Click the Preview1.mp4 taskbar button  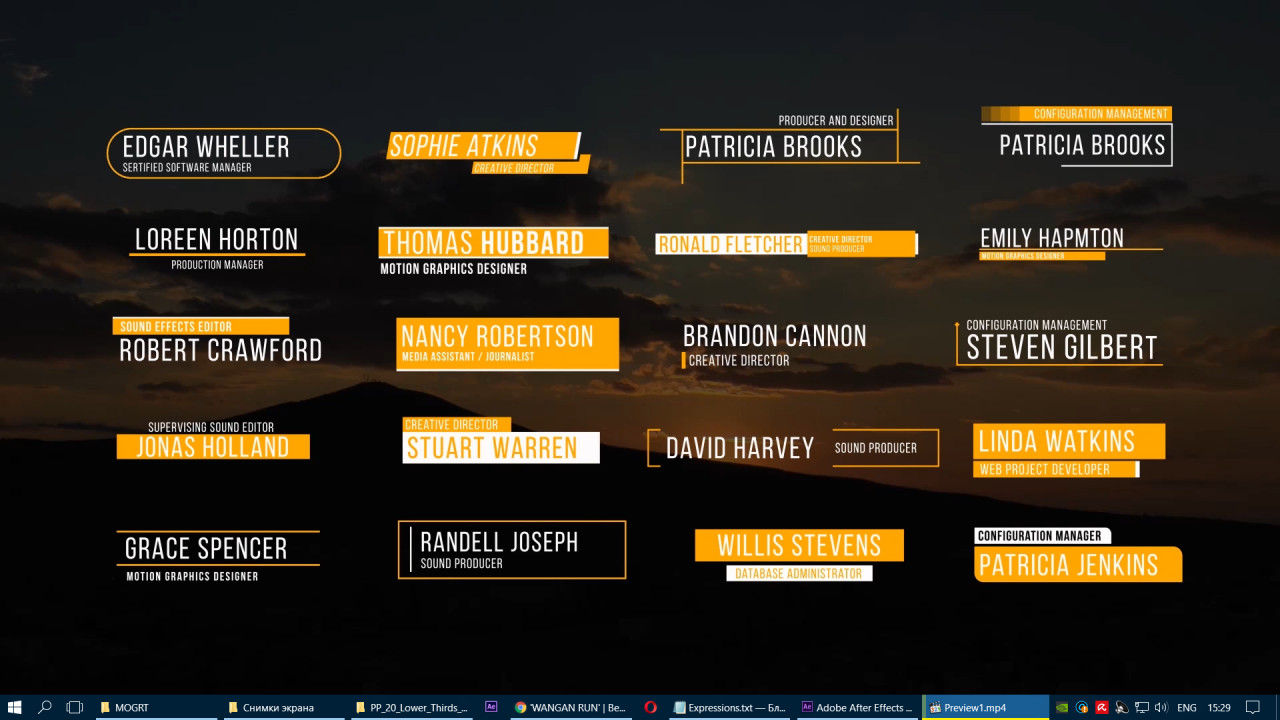(x=985, y=707)
